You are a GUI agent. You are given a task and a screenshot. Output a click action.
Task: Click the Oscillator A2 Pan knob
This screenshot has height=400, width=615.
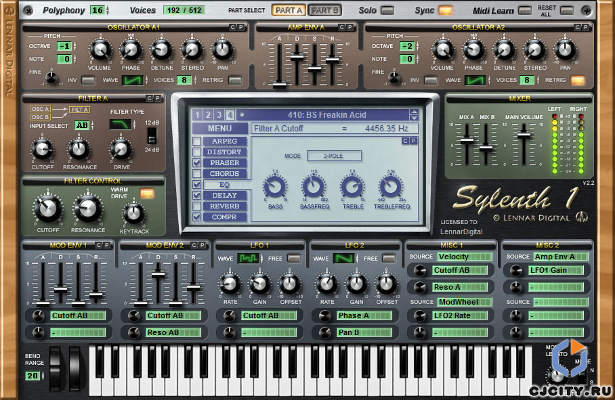[565, 50]
